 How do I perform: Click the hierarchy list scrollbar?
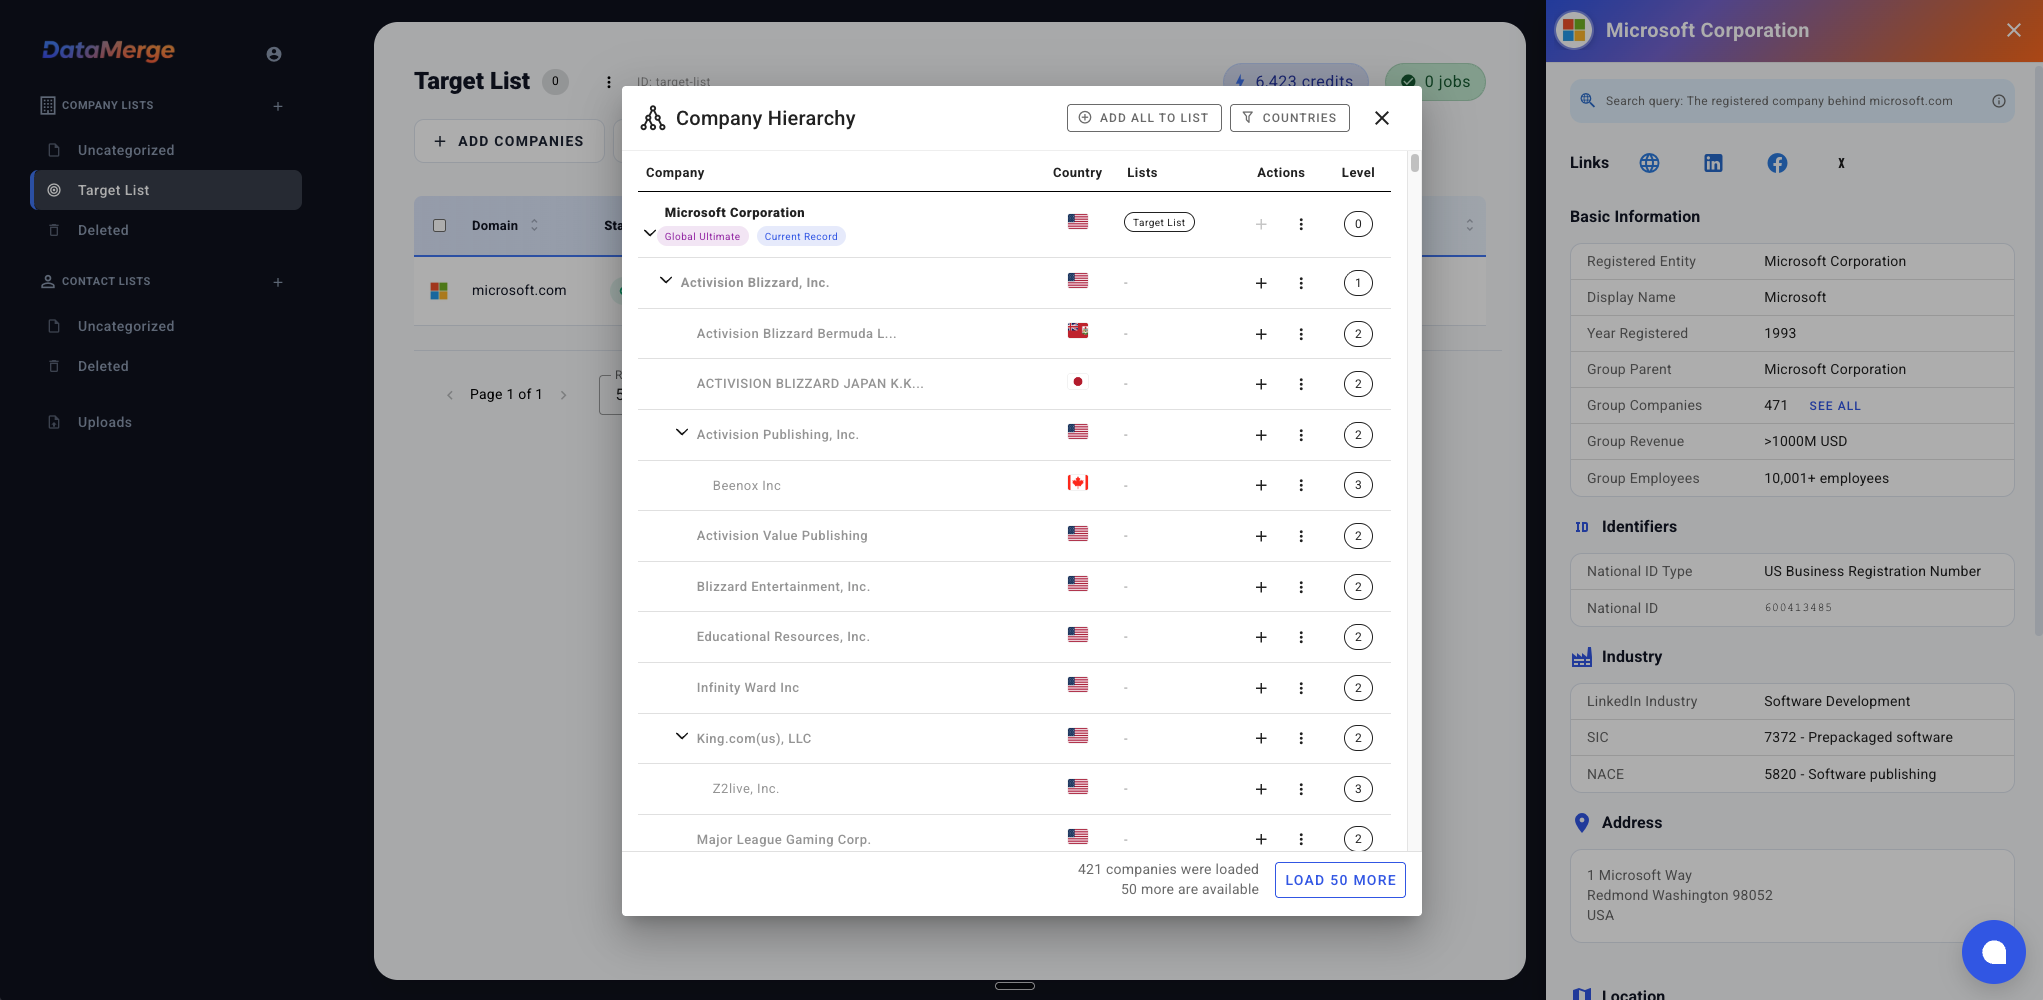(1414, 164)
